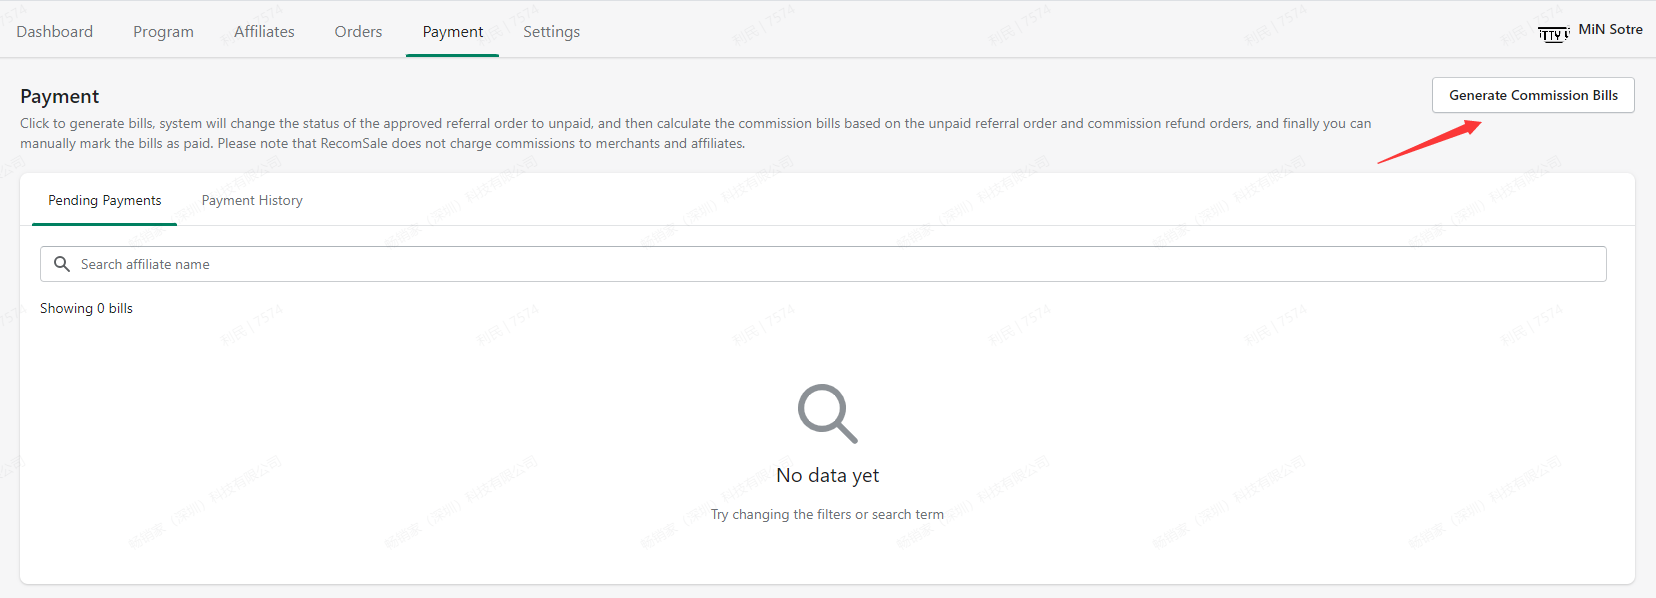Click the Try changing the filters hint
1656x598 pixels.
click(827, 514)
